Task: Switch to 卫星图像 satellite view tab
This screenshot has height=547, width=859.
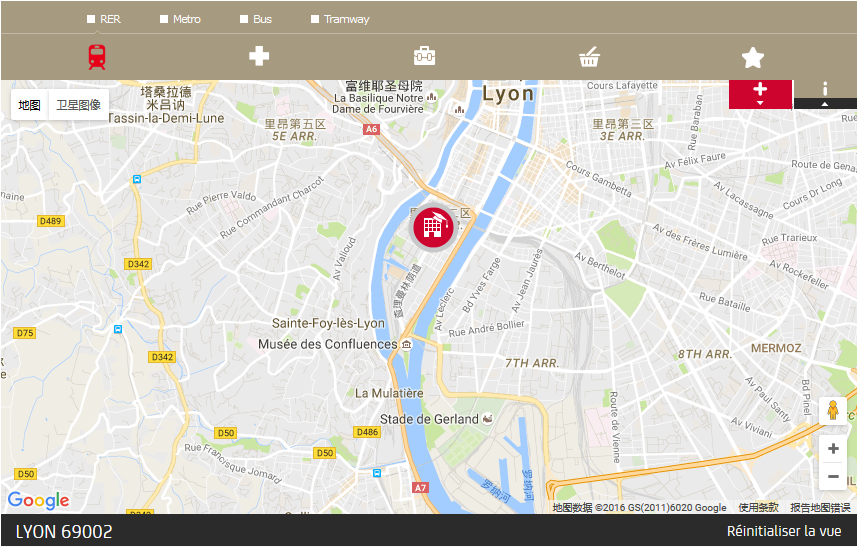Action: tap(79, 105)
